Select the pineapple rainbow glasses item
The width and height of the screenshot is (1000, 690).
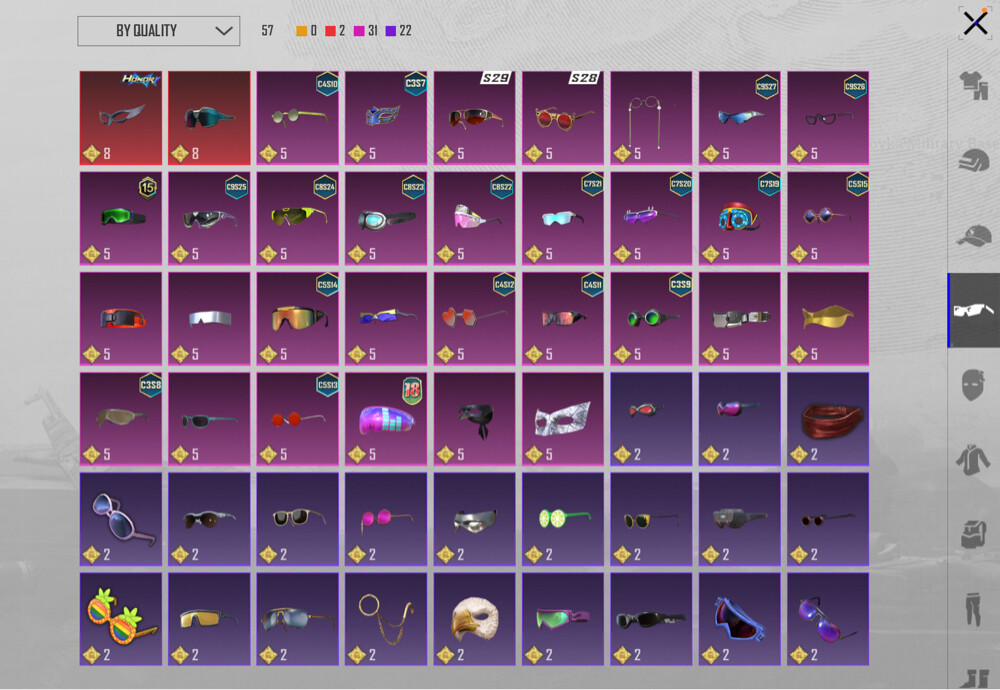[x=121, y=619]
